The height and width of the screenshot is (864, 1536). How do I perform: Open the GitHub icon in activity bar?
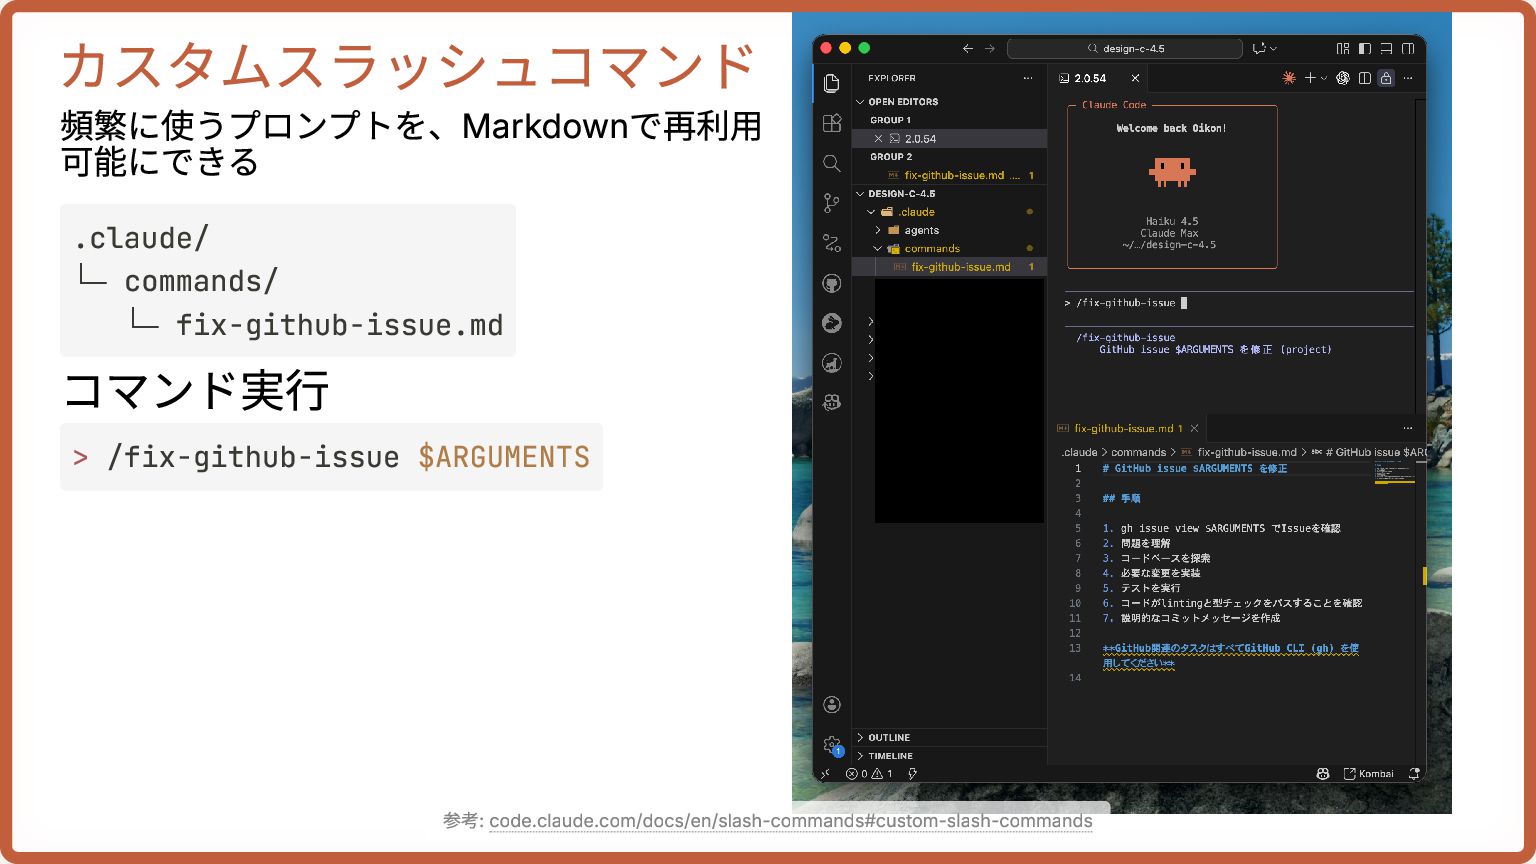pos(831,283)
